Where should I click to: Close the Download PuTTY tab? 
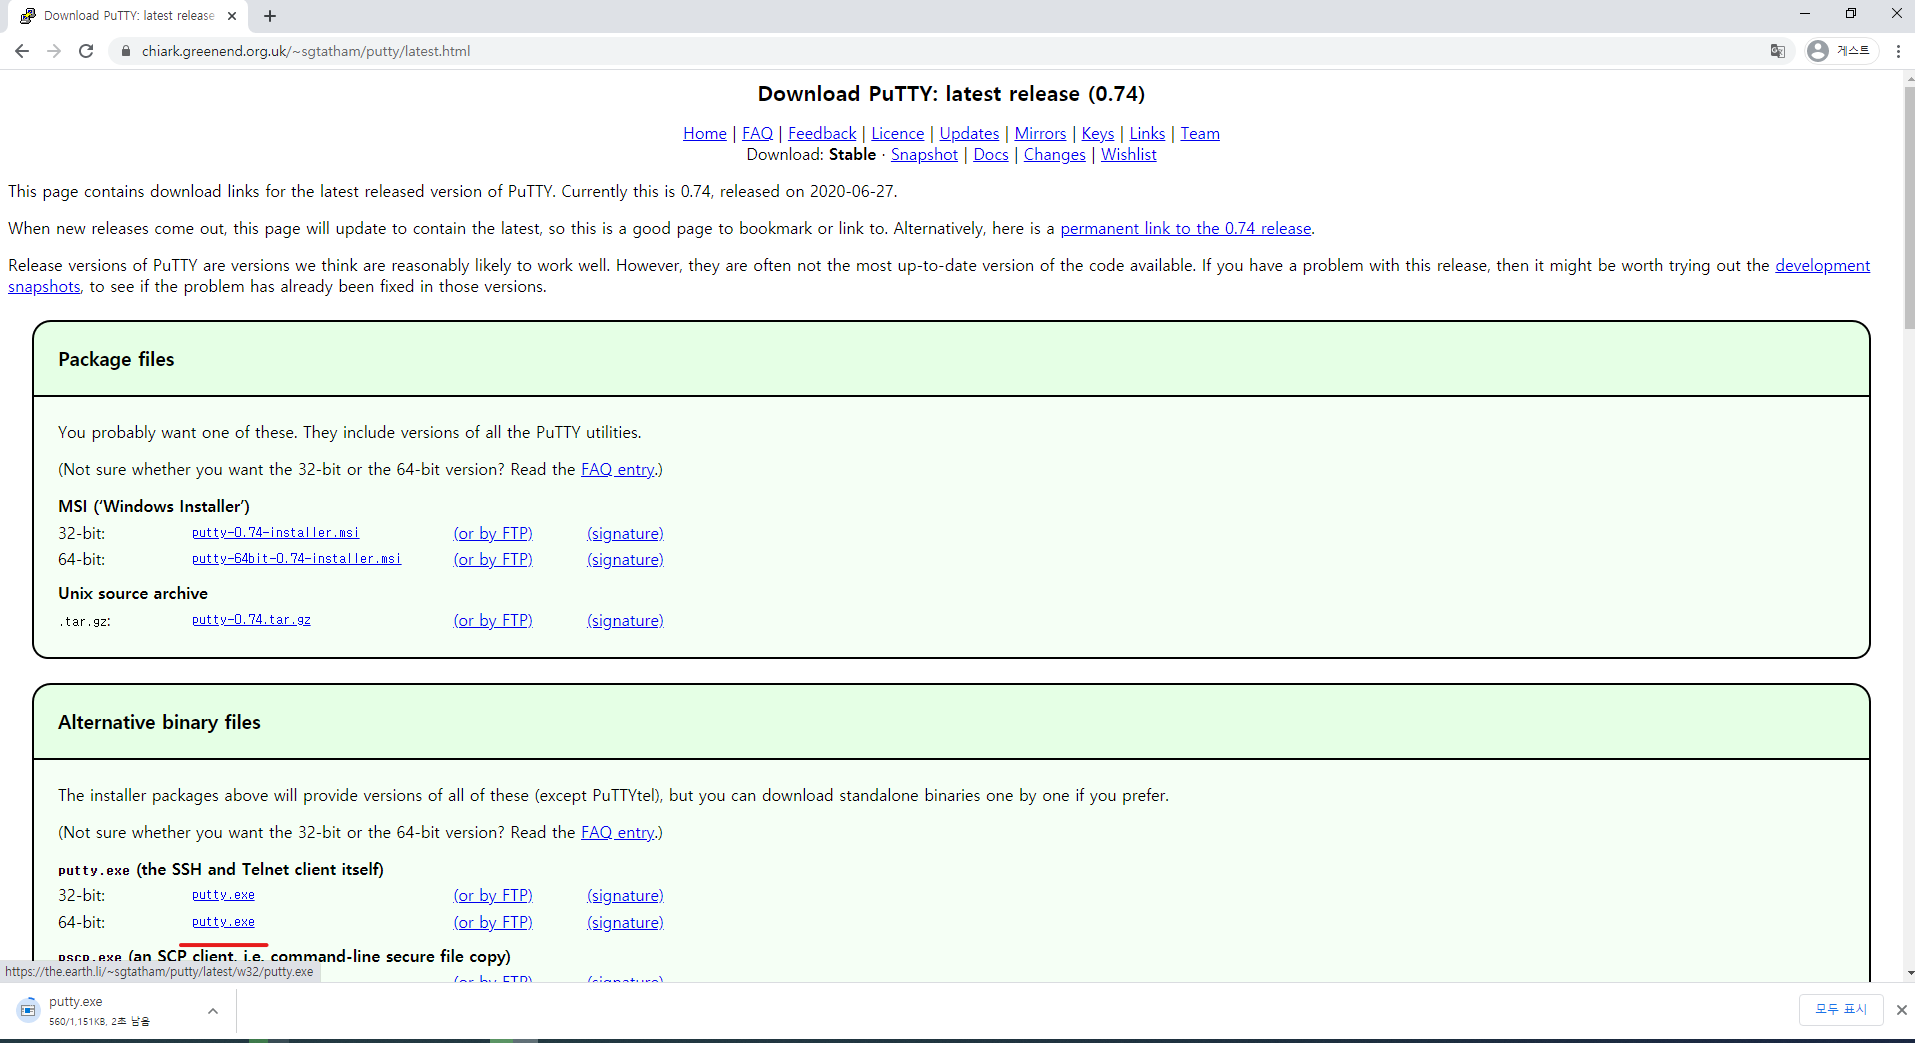(232, 16)
